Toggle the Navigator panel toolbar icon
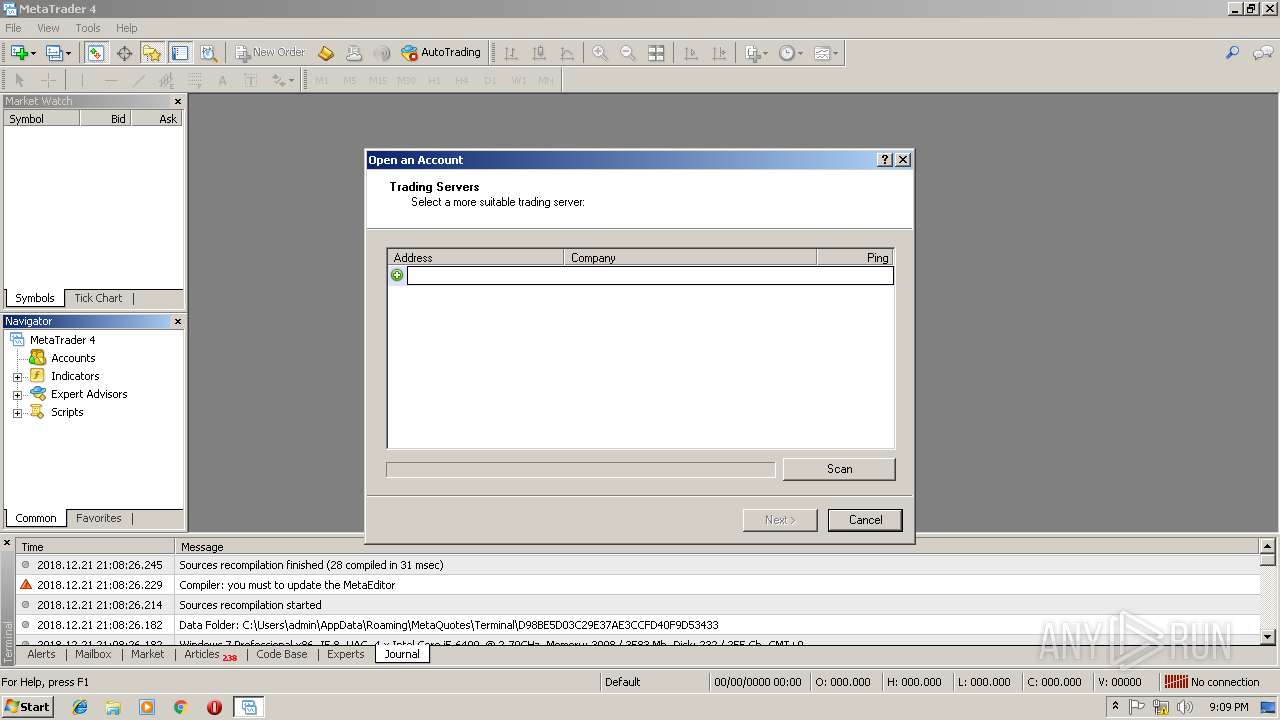Screen dimensions: 1280x720 tap(151, 53)
